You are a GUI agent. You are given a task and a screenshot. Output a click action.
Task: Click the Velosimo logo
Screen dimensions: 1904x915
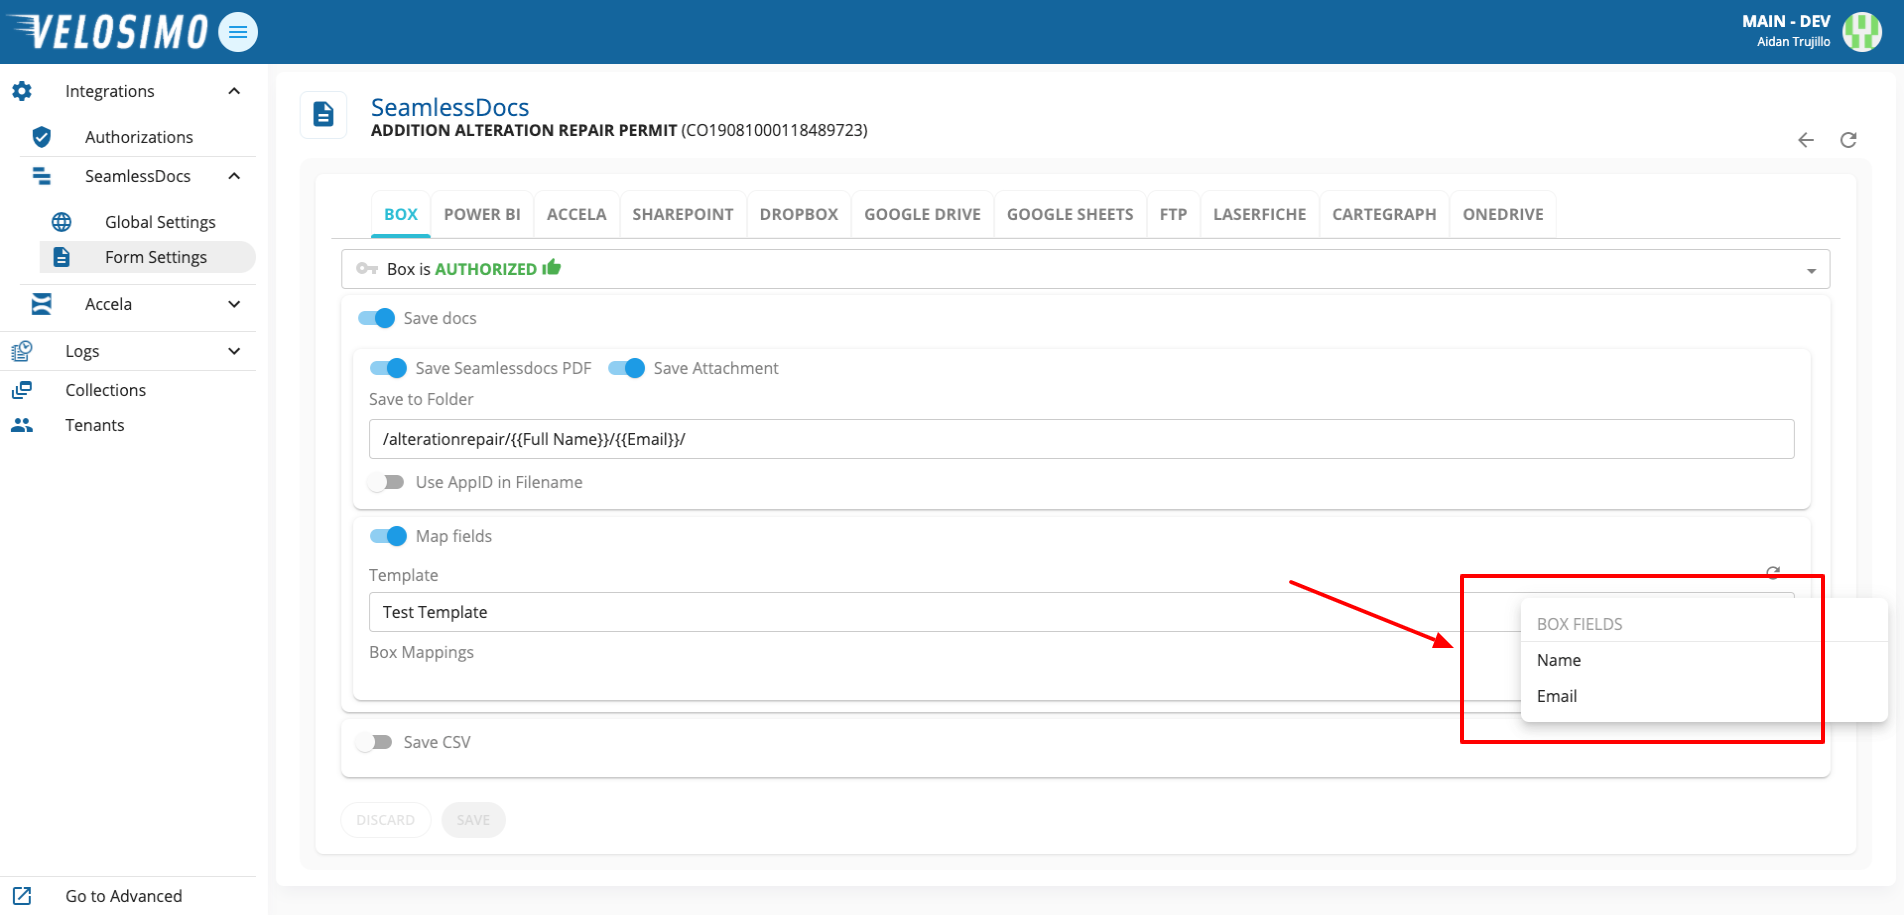coord(107,31)
